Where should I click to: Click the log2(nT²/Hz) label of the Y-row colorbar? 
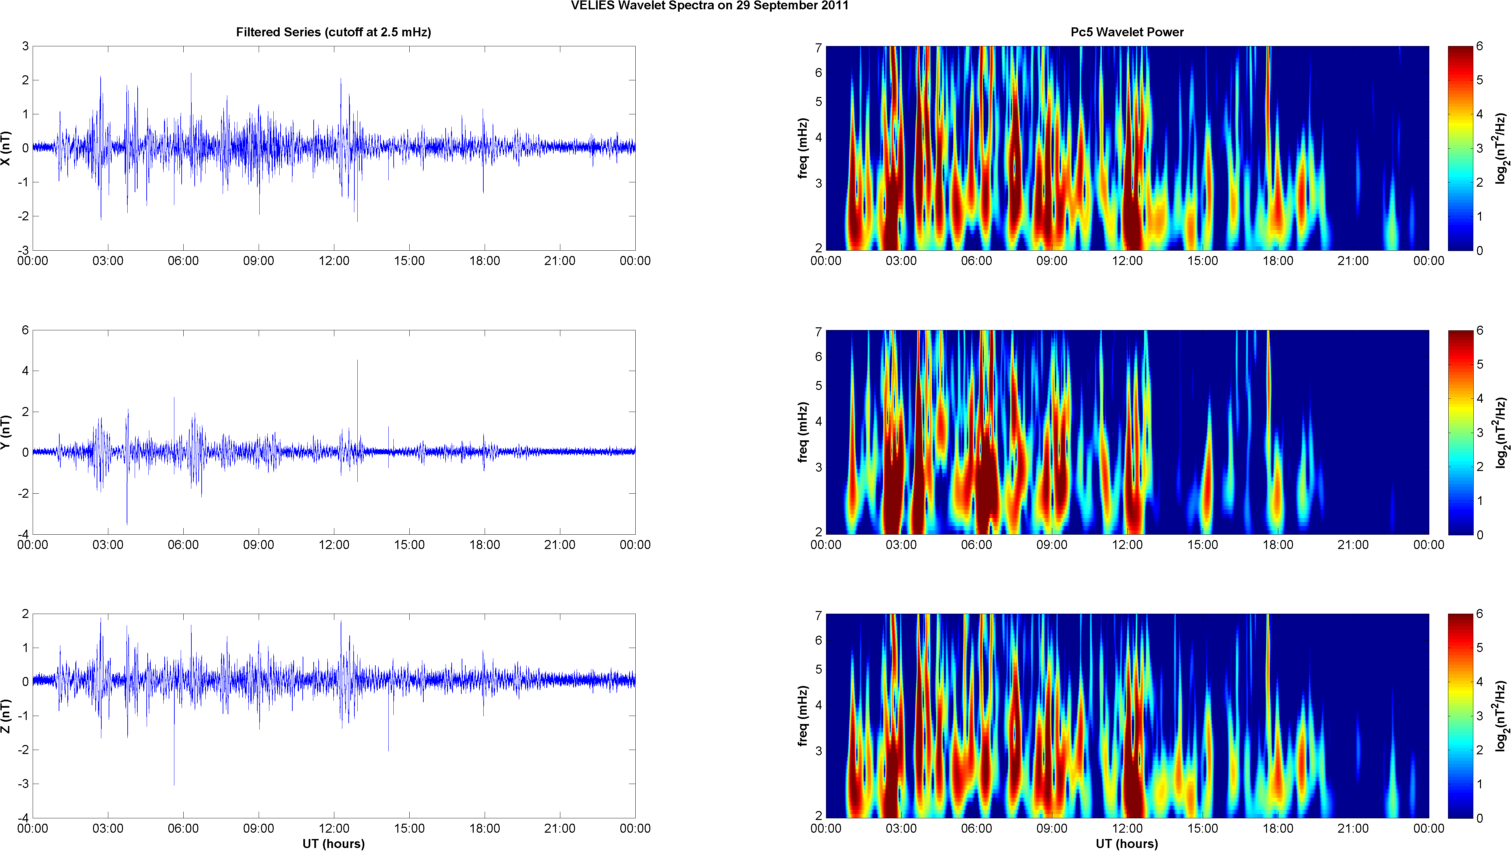pyautogui.click(x=1502, y=432)
